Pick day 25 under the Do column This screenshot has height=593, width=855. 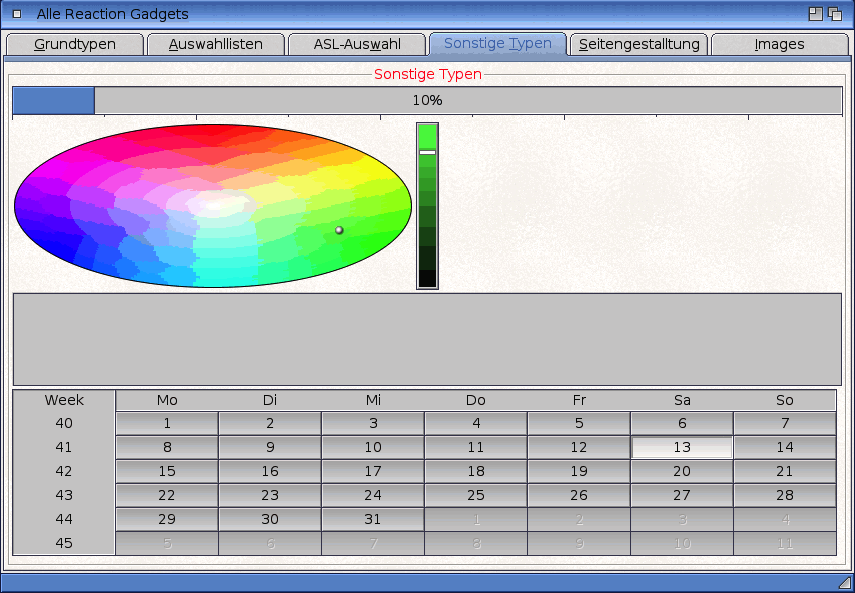(476, 495)
